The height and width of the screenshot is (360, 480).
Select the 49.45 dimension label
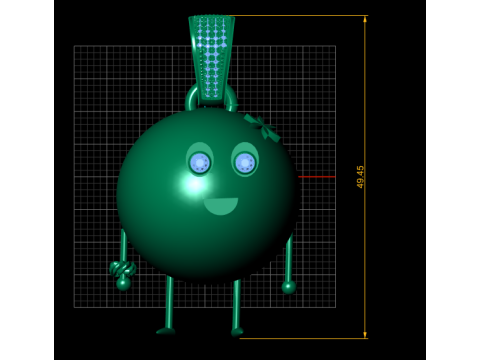pos(360,177)
